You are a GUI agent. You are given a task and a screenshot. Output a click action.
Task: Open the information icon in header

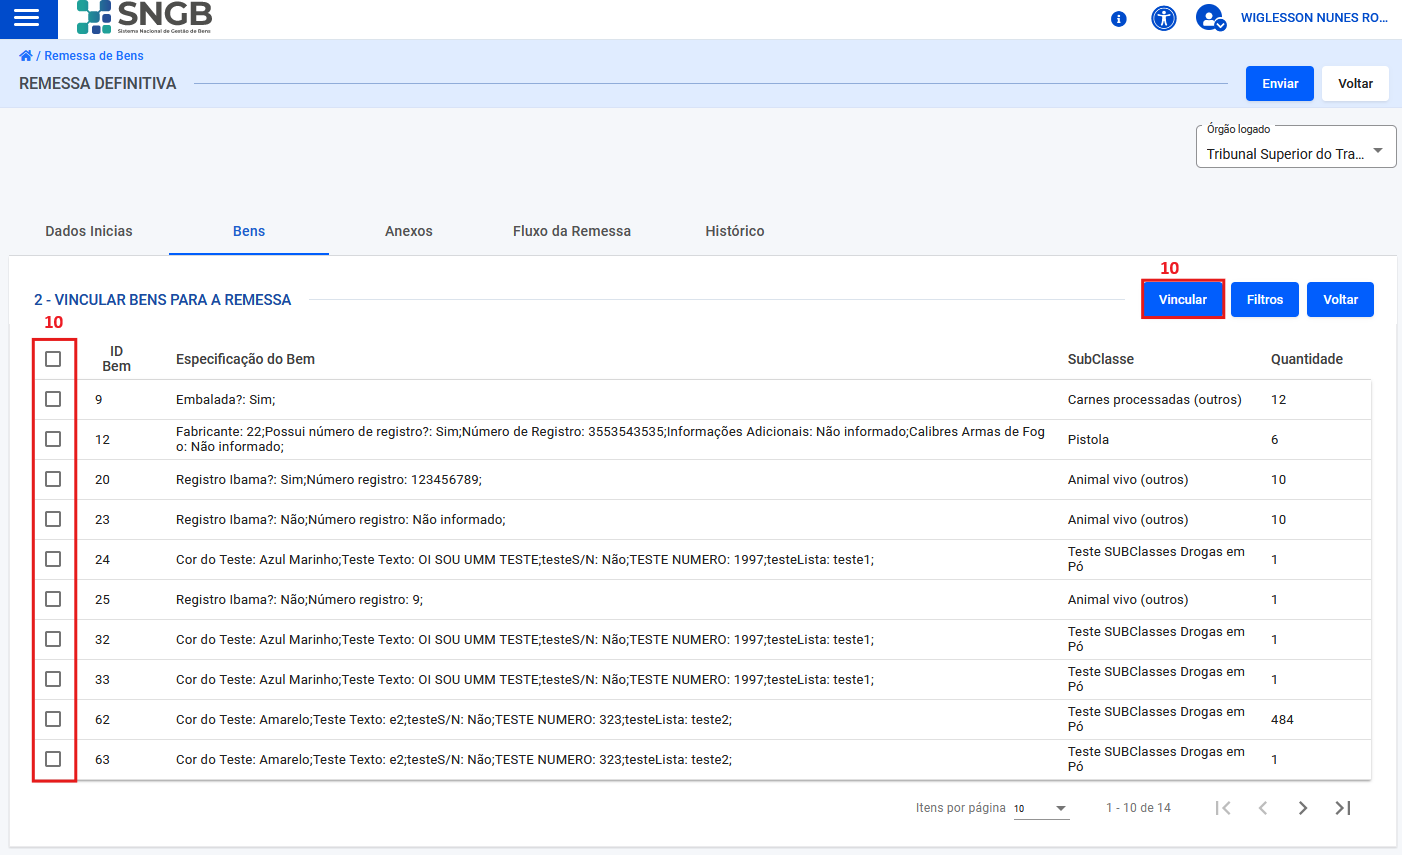[1119, 19]
